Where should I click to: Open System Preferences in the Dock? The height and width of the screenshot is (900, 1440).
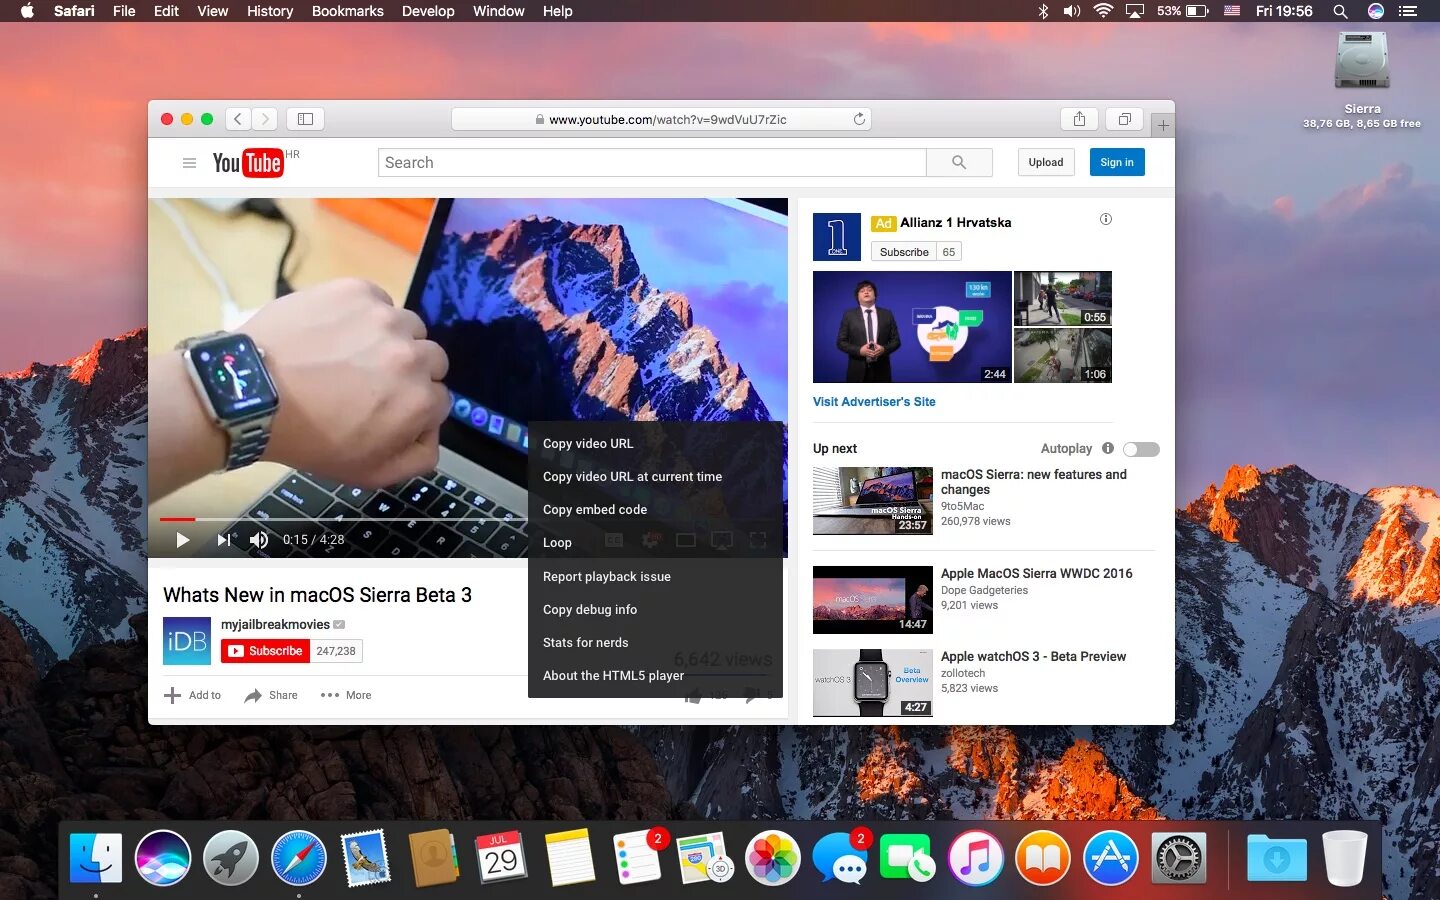point(1179,858)
